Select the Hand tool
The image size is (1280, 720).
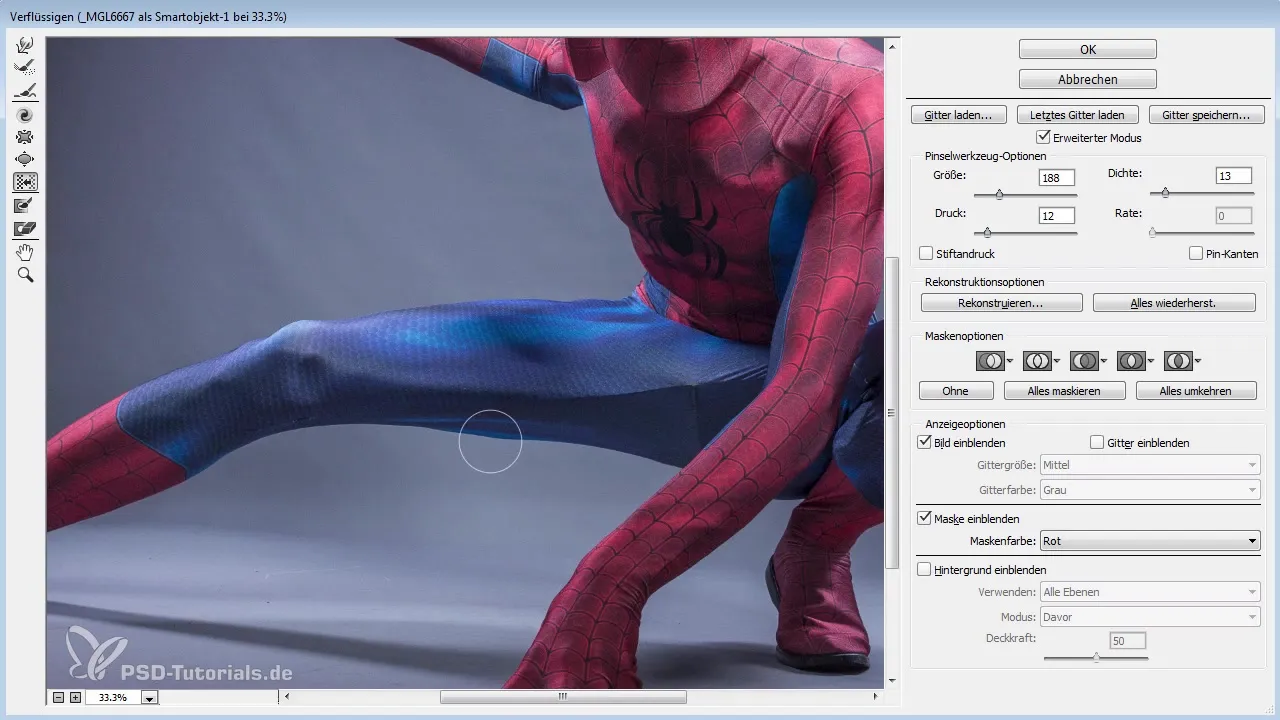[x=25, y=251]
